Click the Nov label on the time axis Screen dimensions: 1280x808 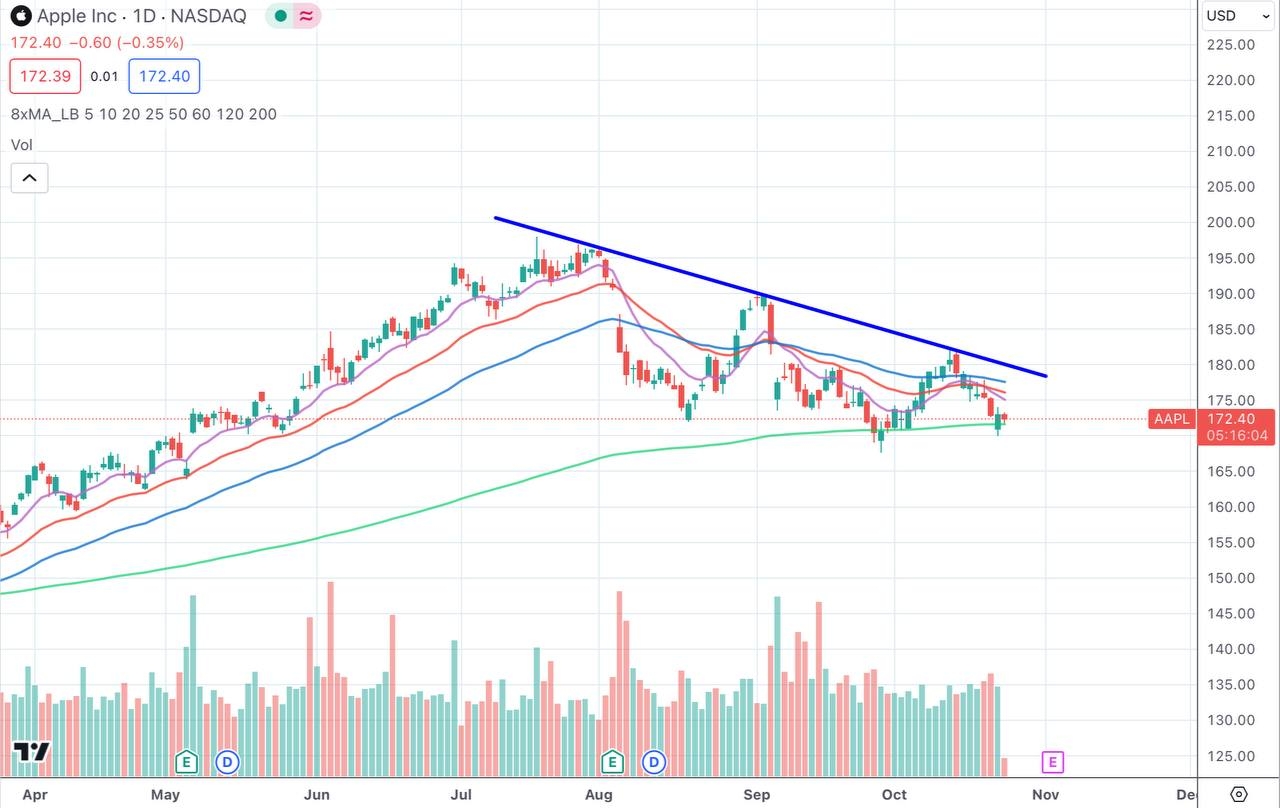click(1045, 794)
